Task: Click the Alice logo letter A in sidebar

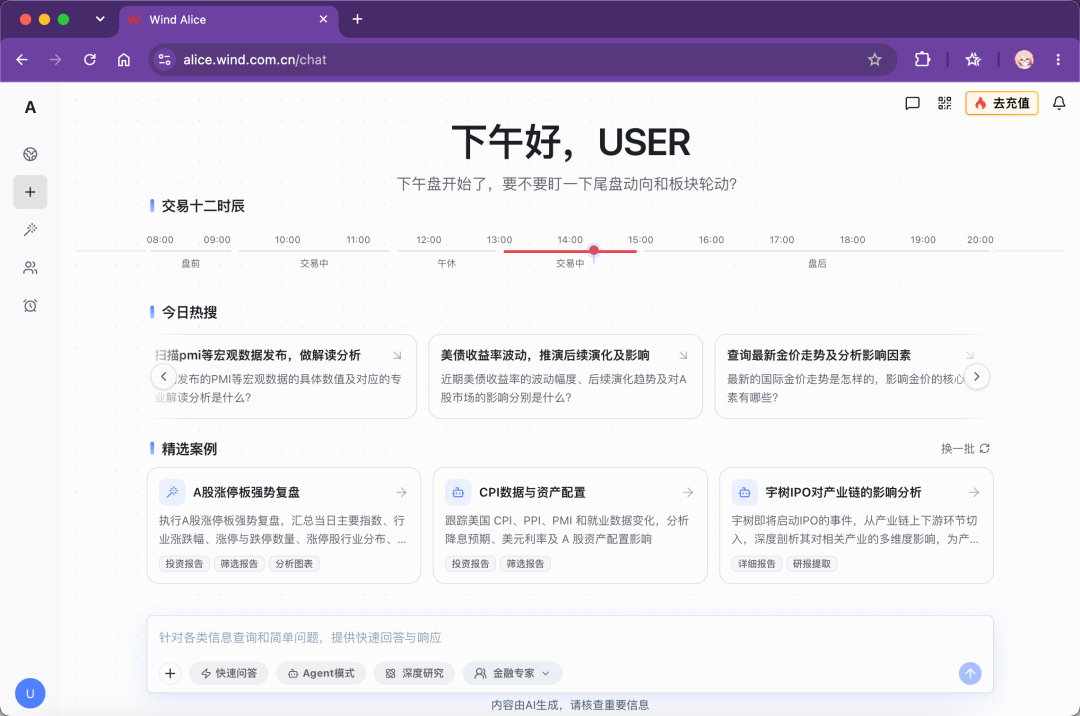Action: (30, 107)
